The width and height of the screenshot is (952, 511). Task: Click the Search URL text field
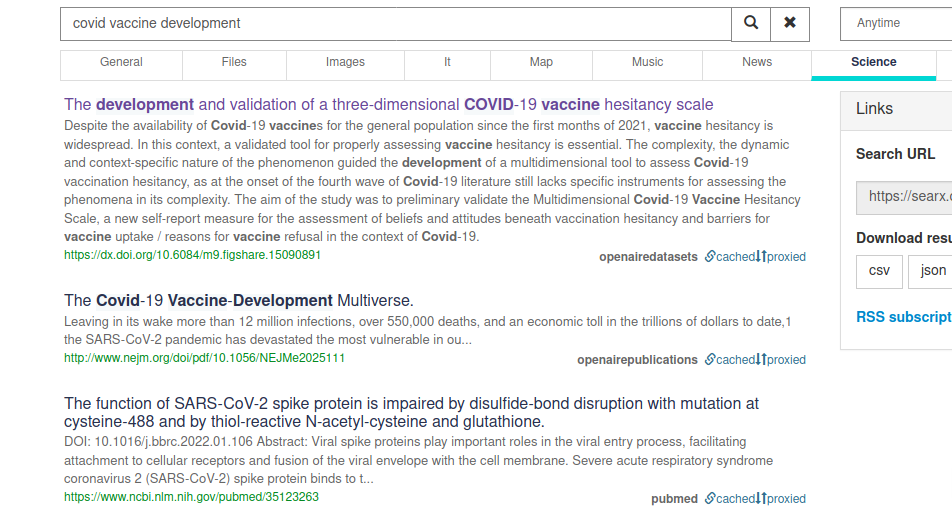[x=904, y=196]
